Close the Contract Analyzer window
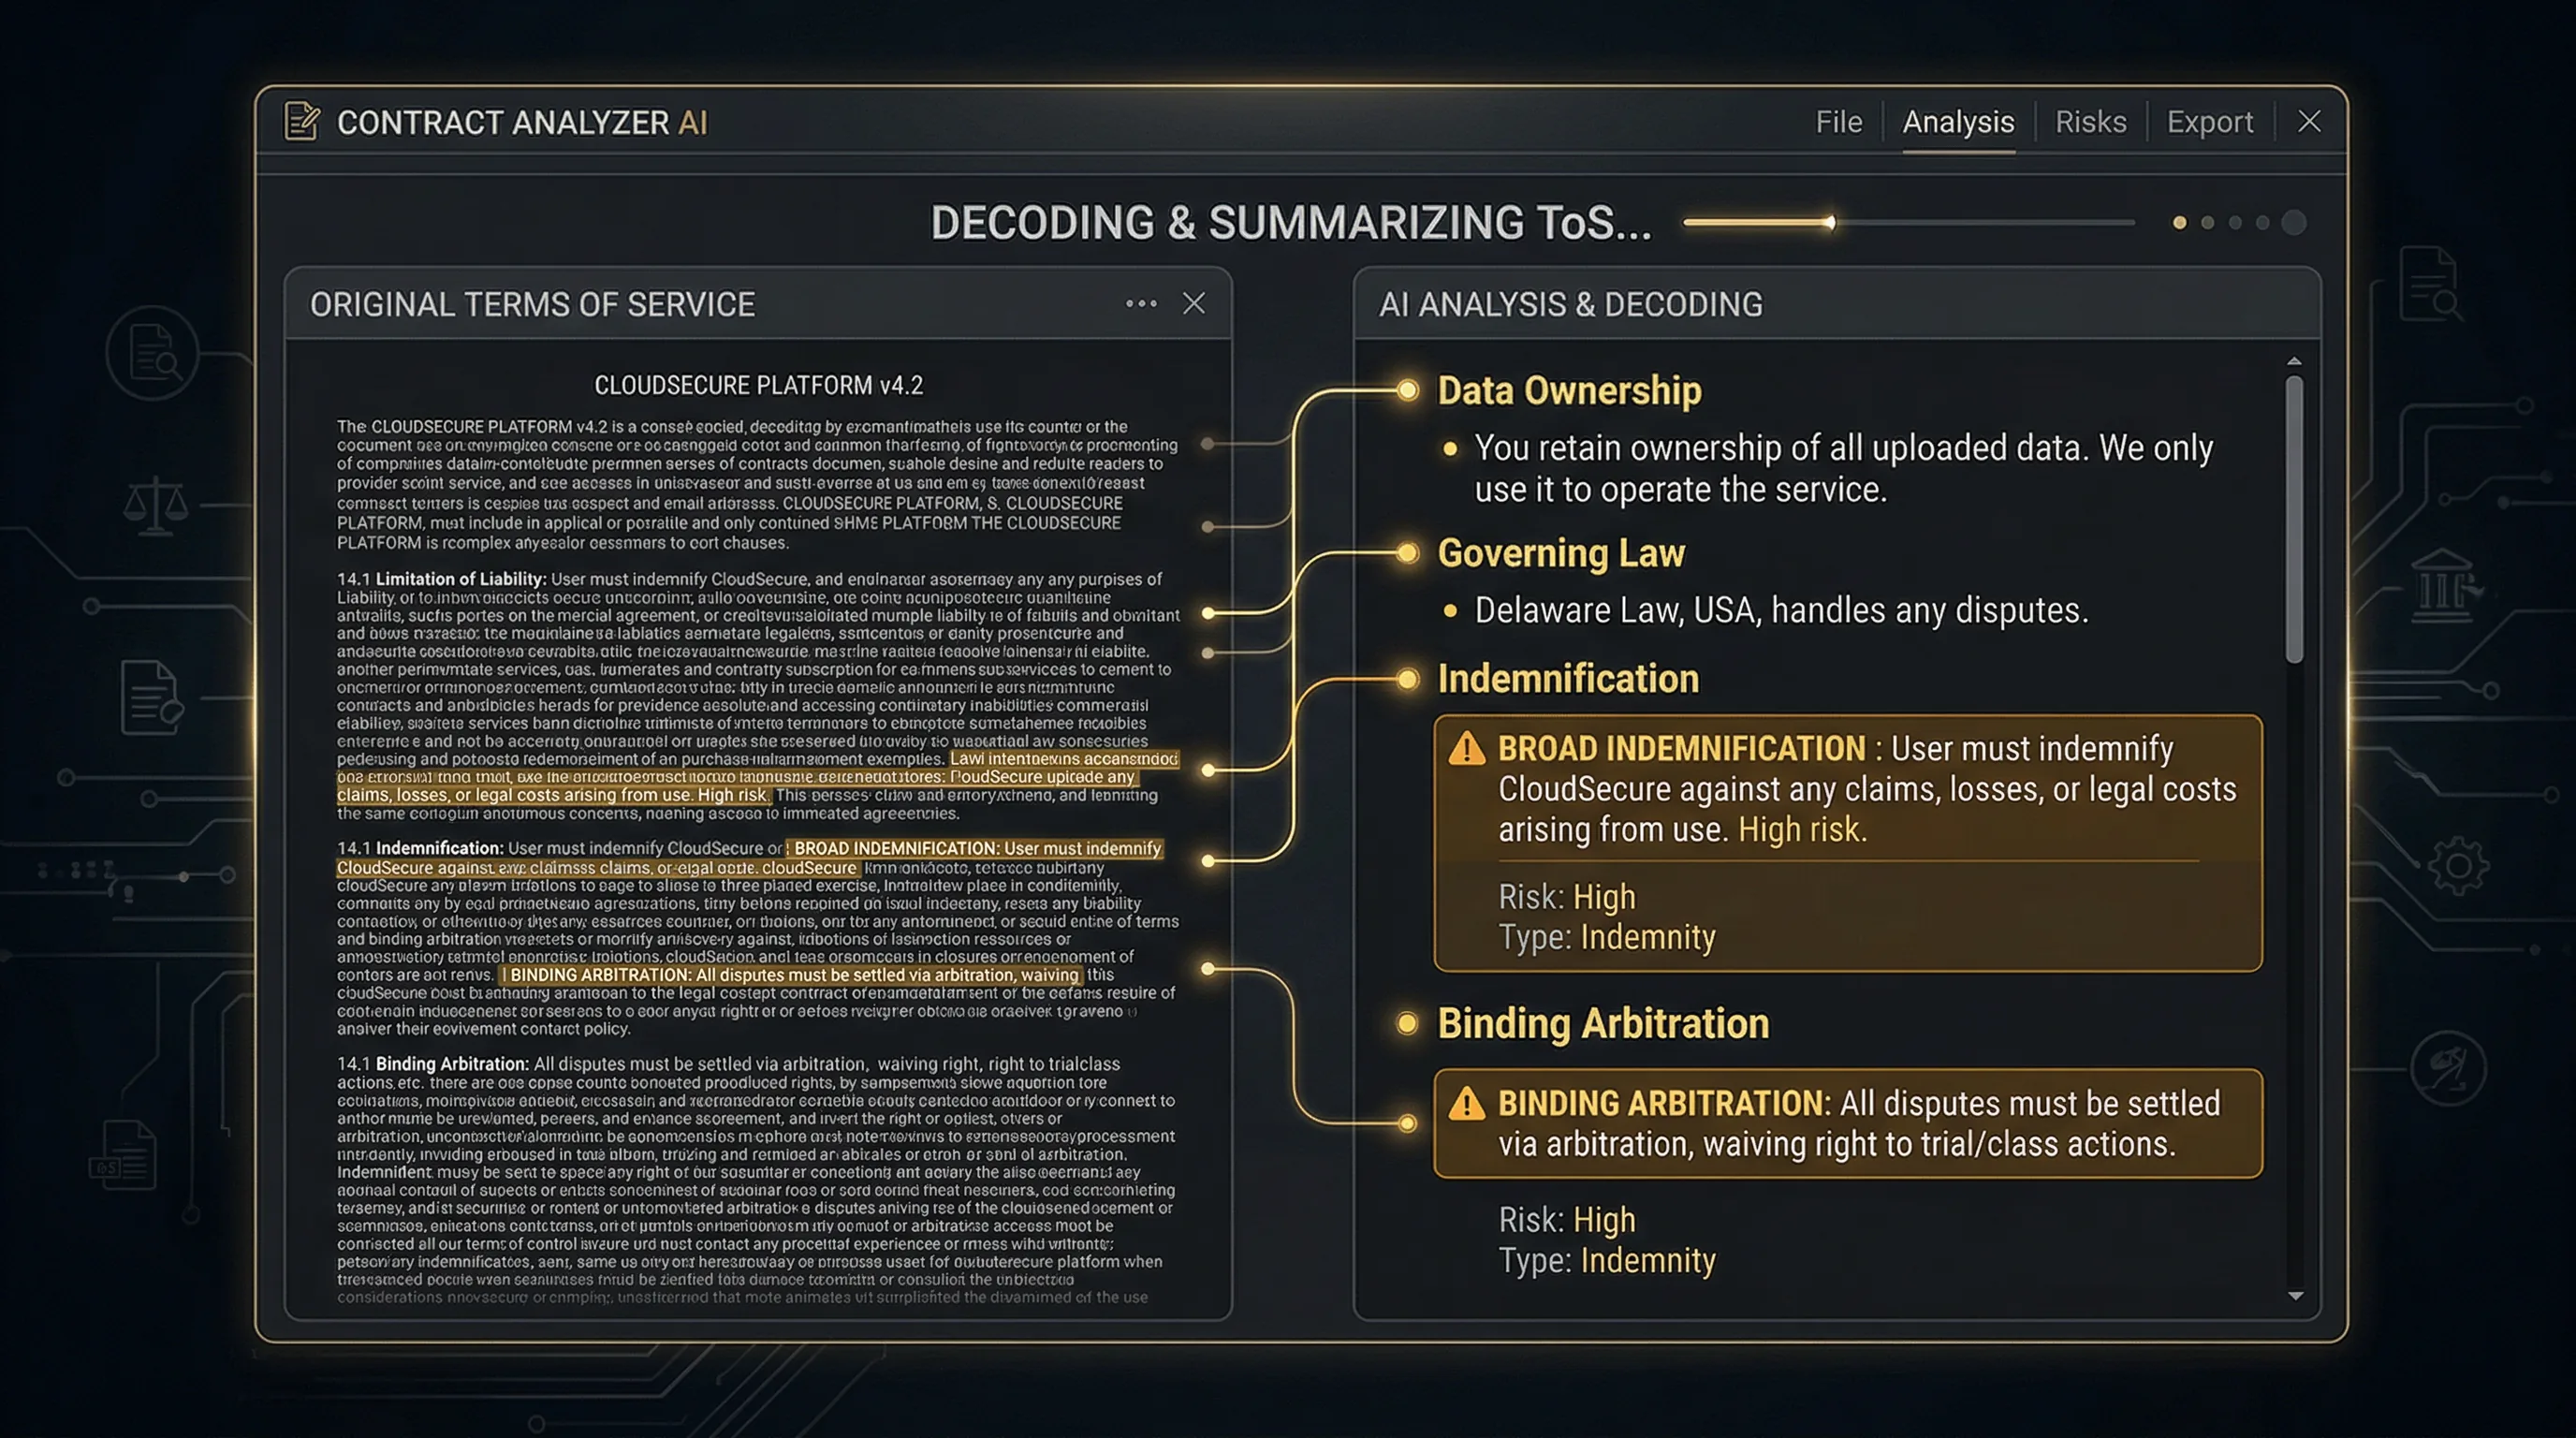Image resolution: width=2576 pixels, height=1438 pixels. (2309, 122)
